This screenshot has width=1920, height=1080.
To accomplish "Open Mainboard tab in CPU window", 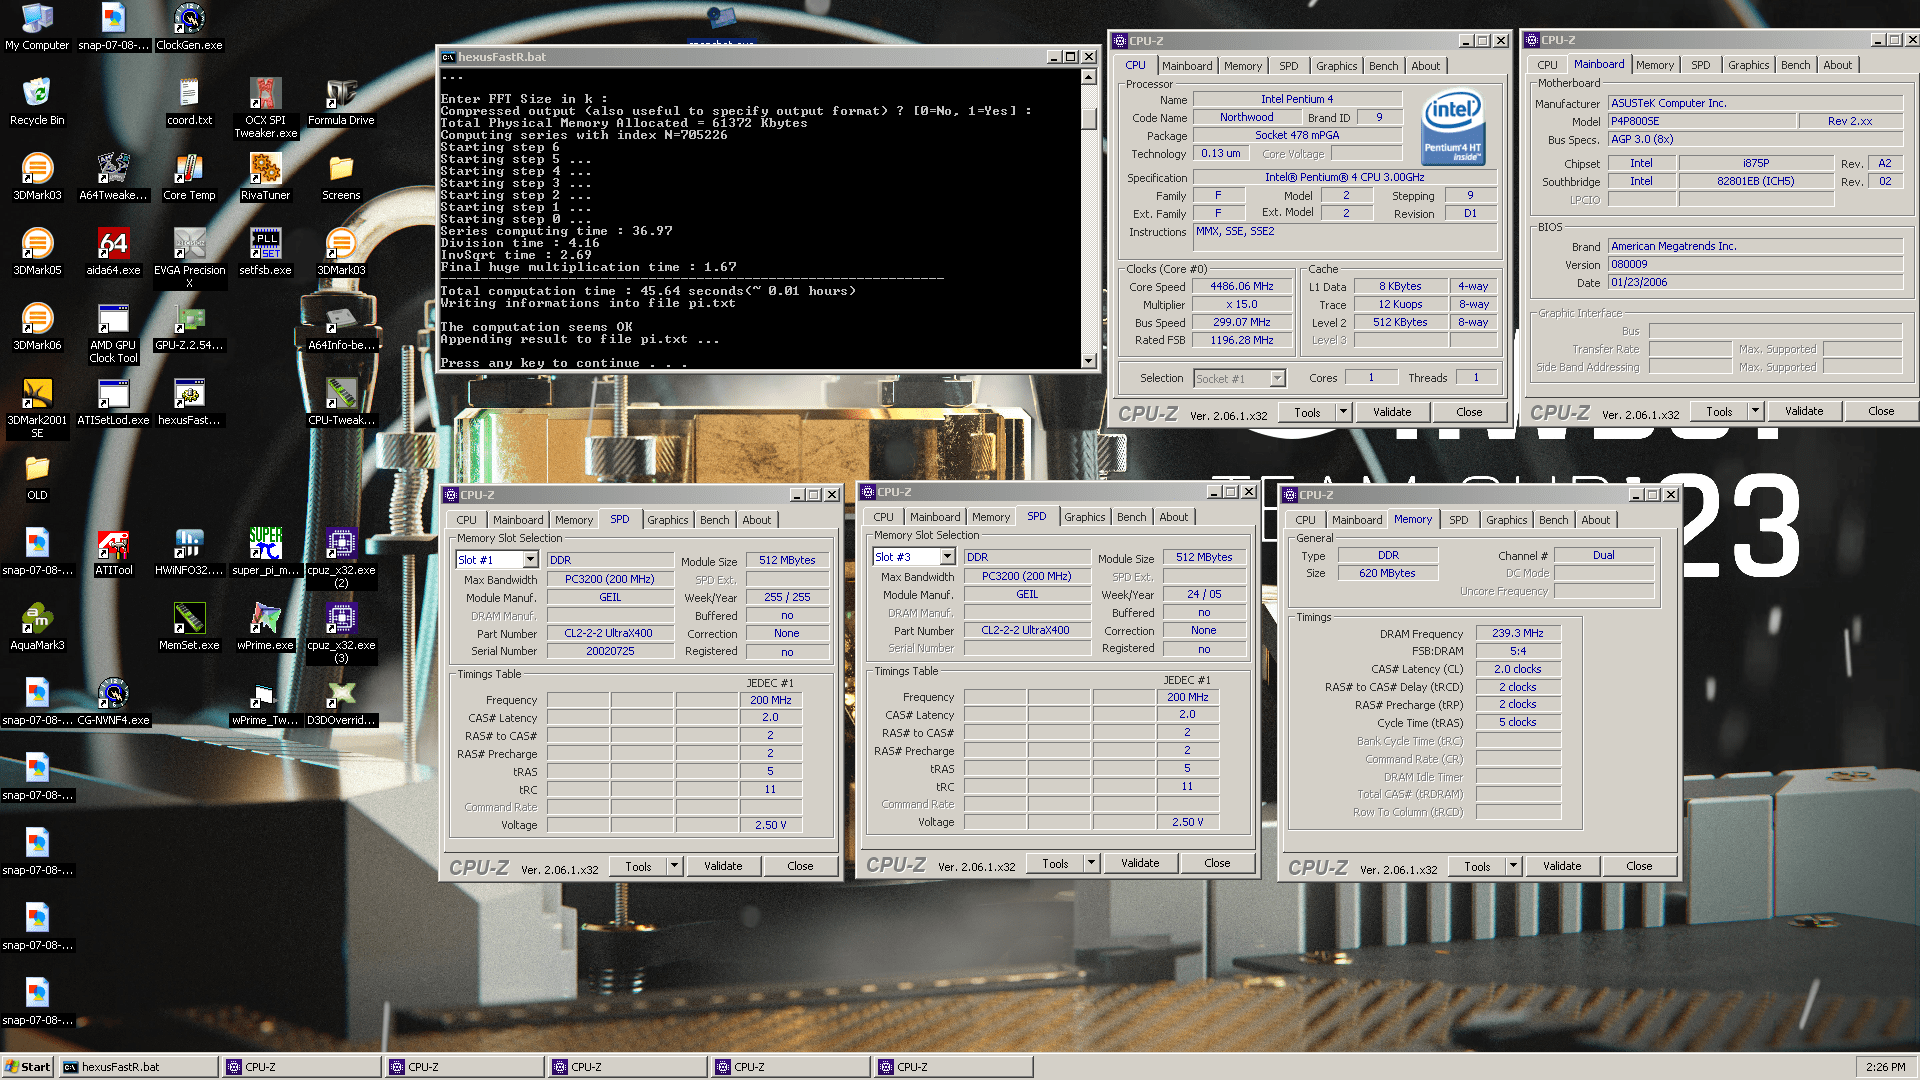I will coord(1187,66).
